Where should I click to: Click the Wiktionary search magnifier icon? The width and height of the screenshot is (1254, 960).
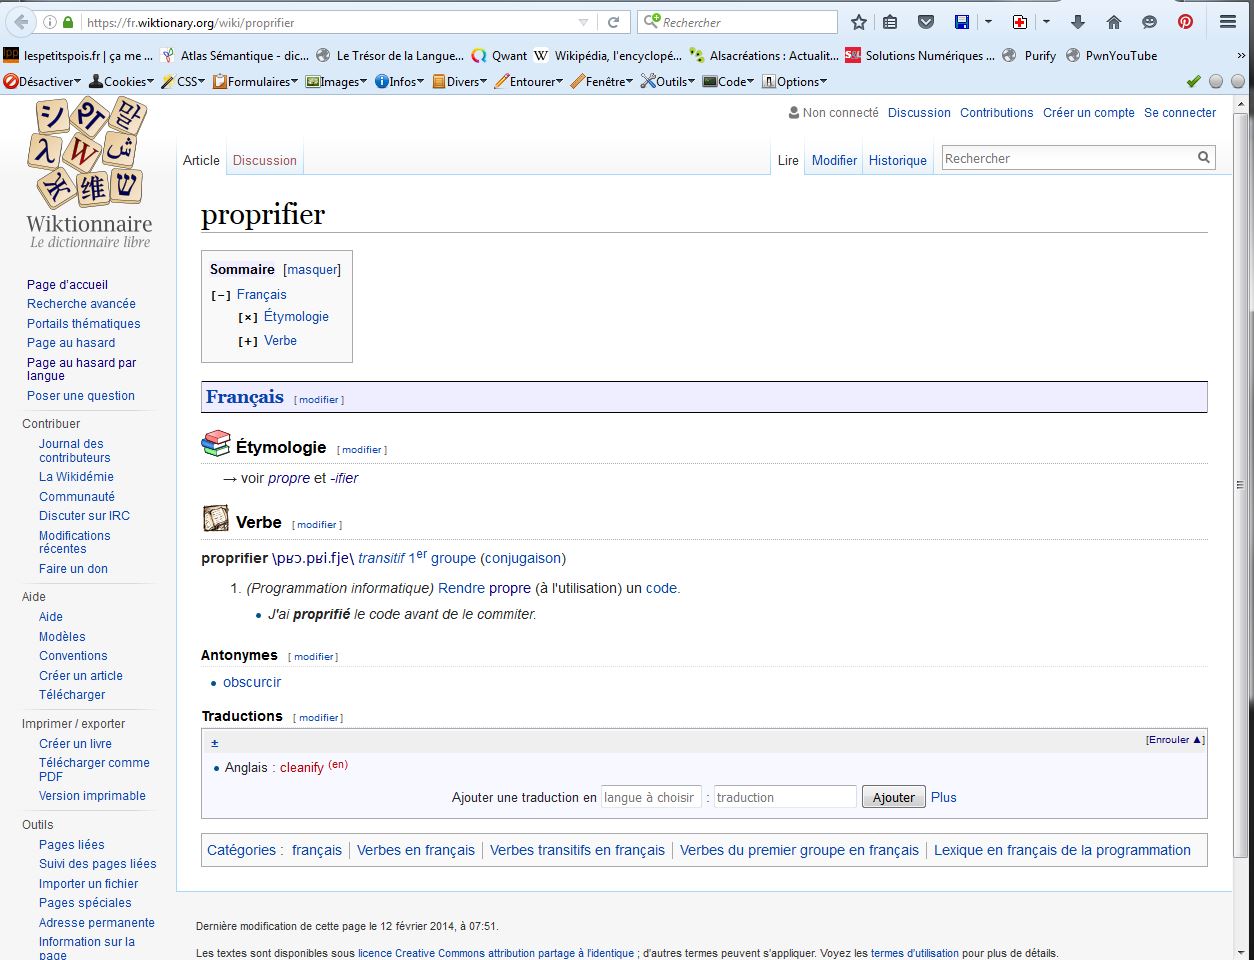coord(1204,157)
